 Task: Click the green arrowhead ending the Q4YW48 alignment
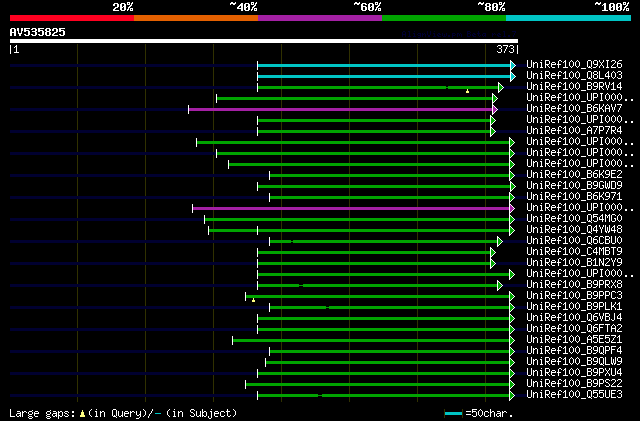[x=512, y=231]
